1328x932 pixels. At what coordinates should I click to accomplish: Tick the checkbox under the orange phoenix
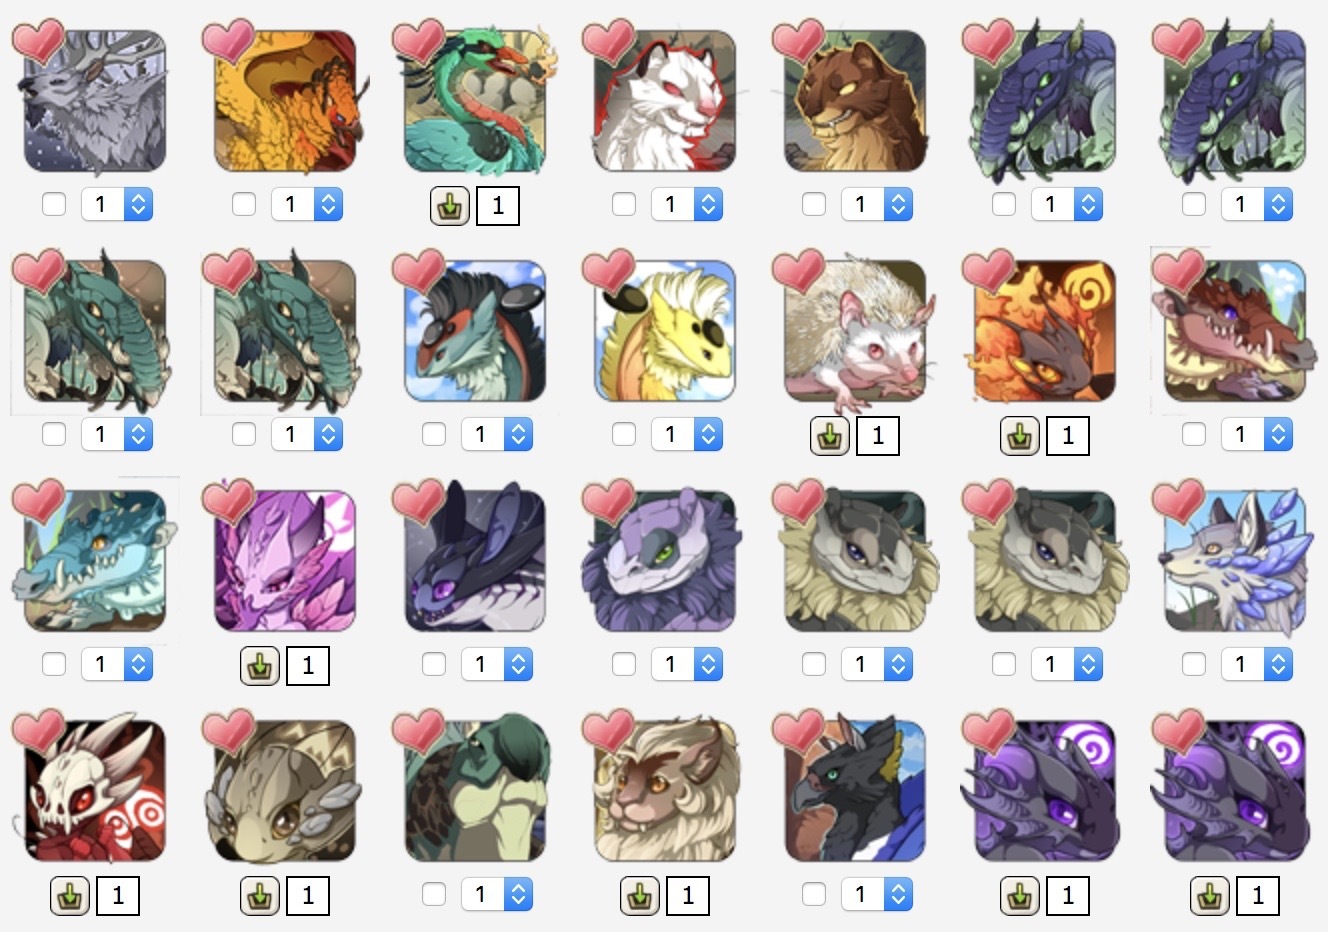tap(244, 204)
